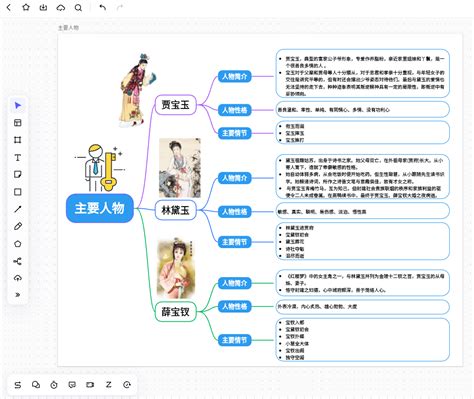474x399 pixels.
Task: Click the businessman with key illustration
Action: (x=100, y=168)
